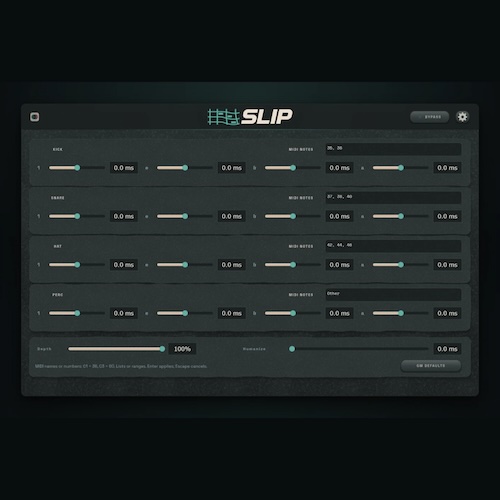Adjust the Perc row beat 1 slider
The height and width of the screenshot is (500, 500).
click(77, 313)
